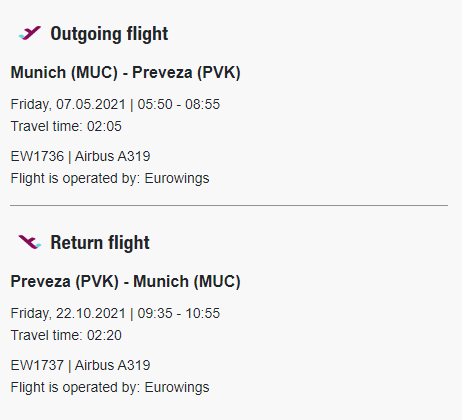Screen dimensions: 462x420
Task: Click the outgoing Airbus A319 aircraft label
Action: [x=113, y=156]
